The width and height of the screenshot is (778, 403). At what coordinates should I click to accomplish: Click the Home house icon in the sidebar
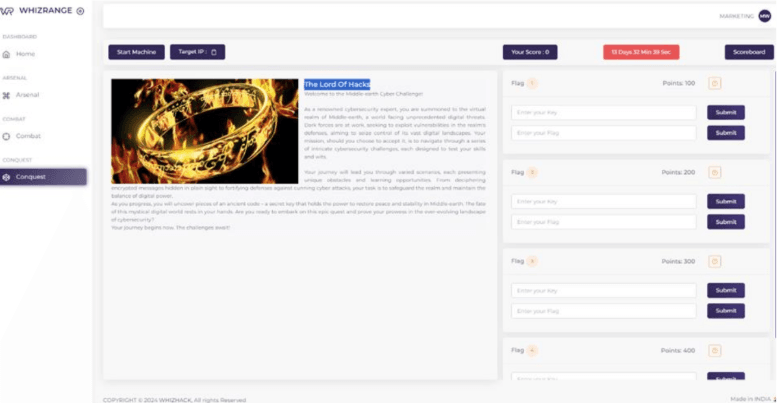pyautogui.click(x=6, y=54)
